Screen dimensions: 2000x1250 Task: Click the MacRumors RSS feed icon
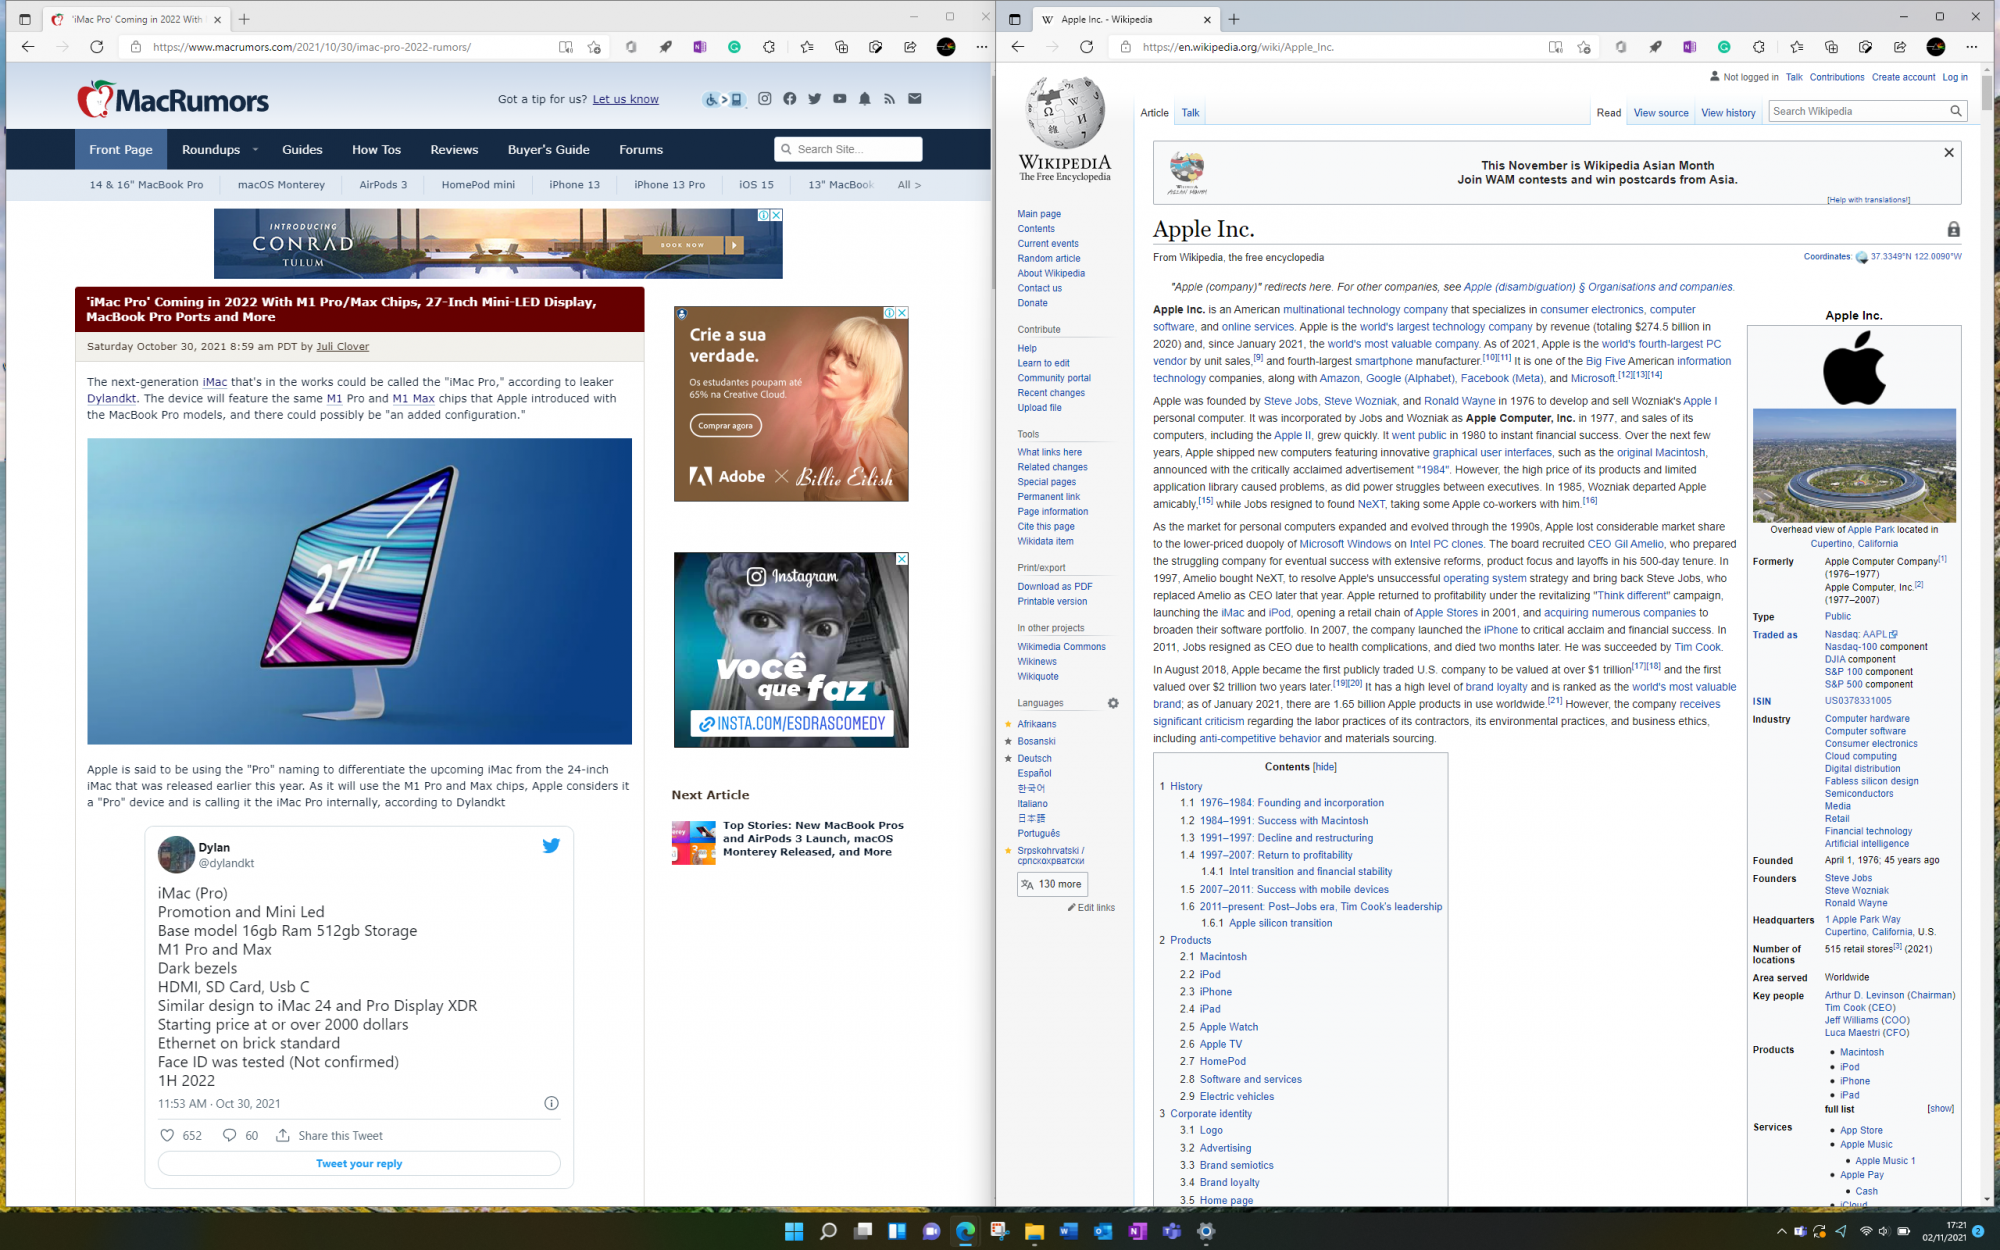(889, 98)
